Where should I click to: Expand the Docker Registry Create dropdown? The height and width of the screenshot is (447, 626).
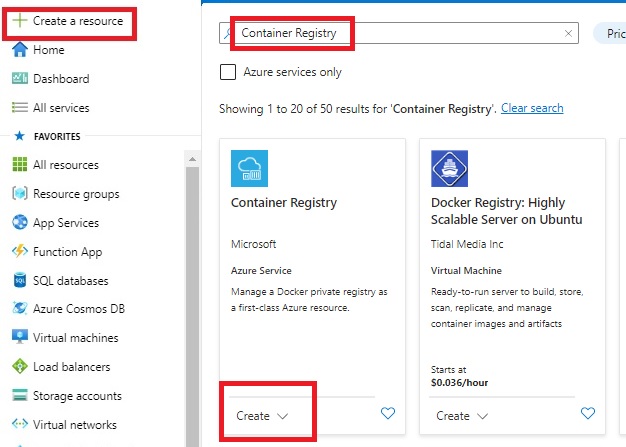[x=462, y=415]
